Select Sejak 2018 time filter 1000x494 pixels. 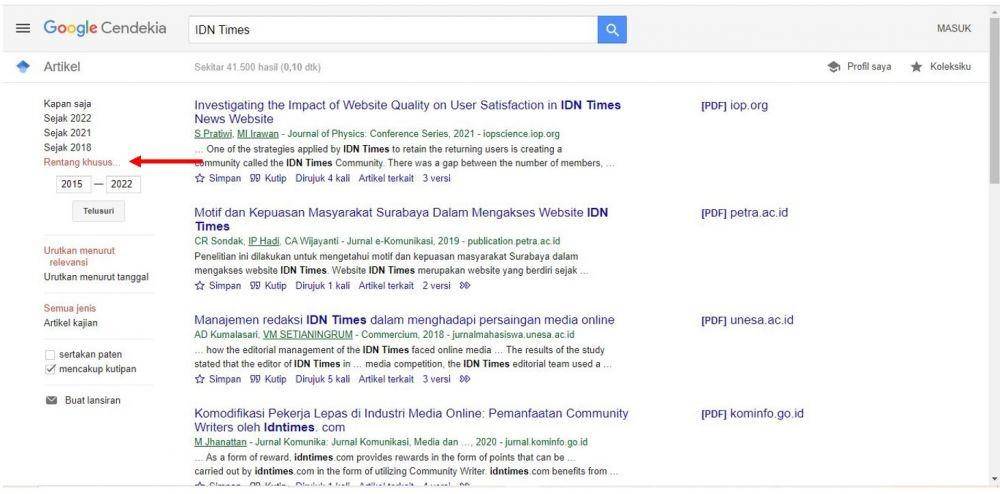68,147
